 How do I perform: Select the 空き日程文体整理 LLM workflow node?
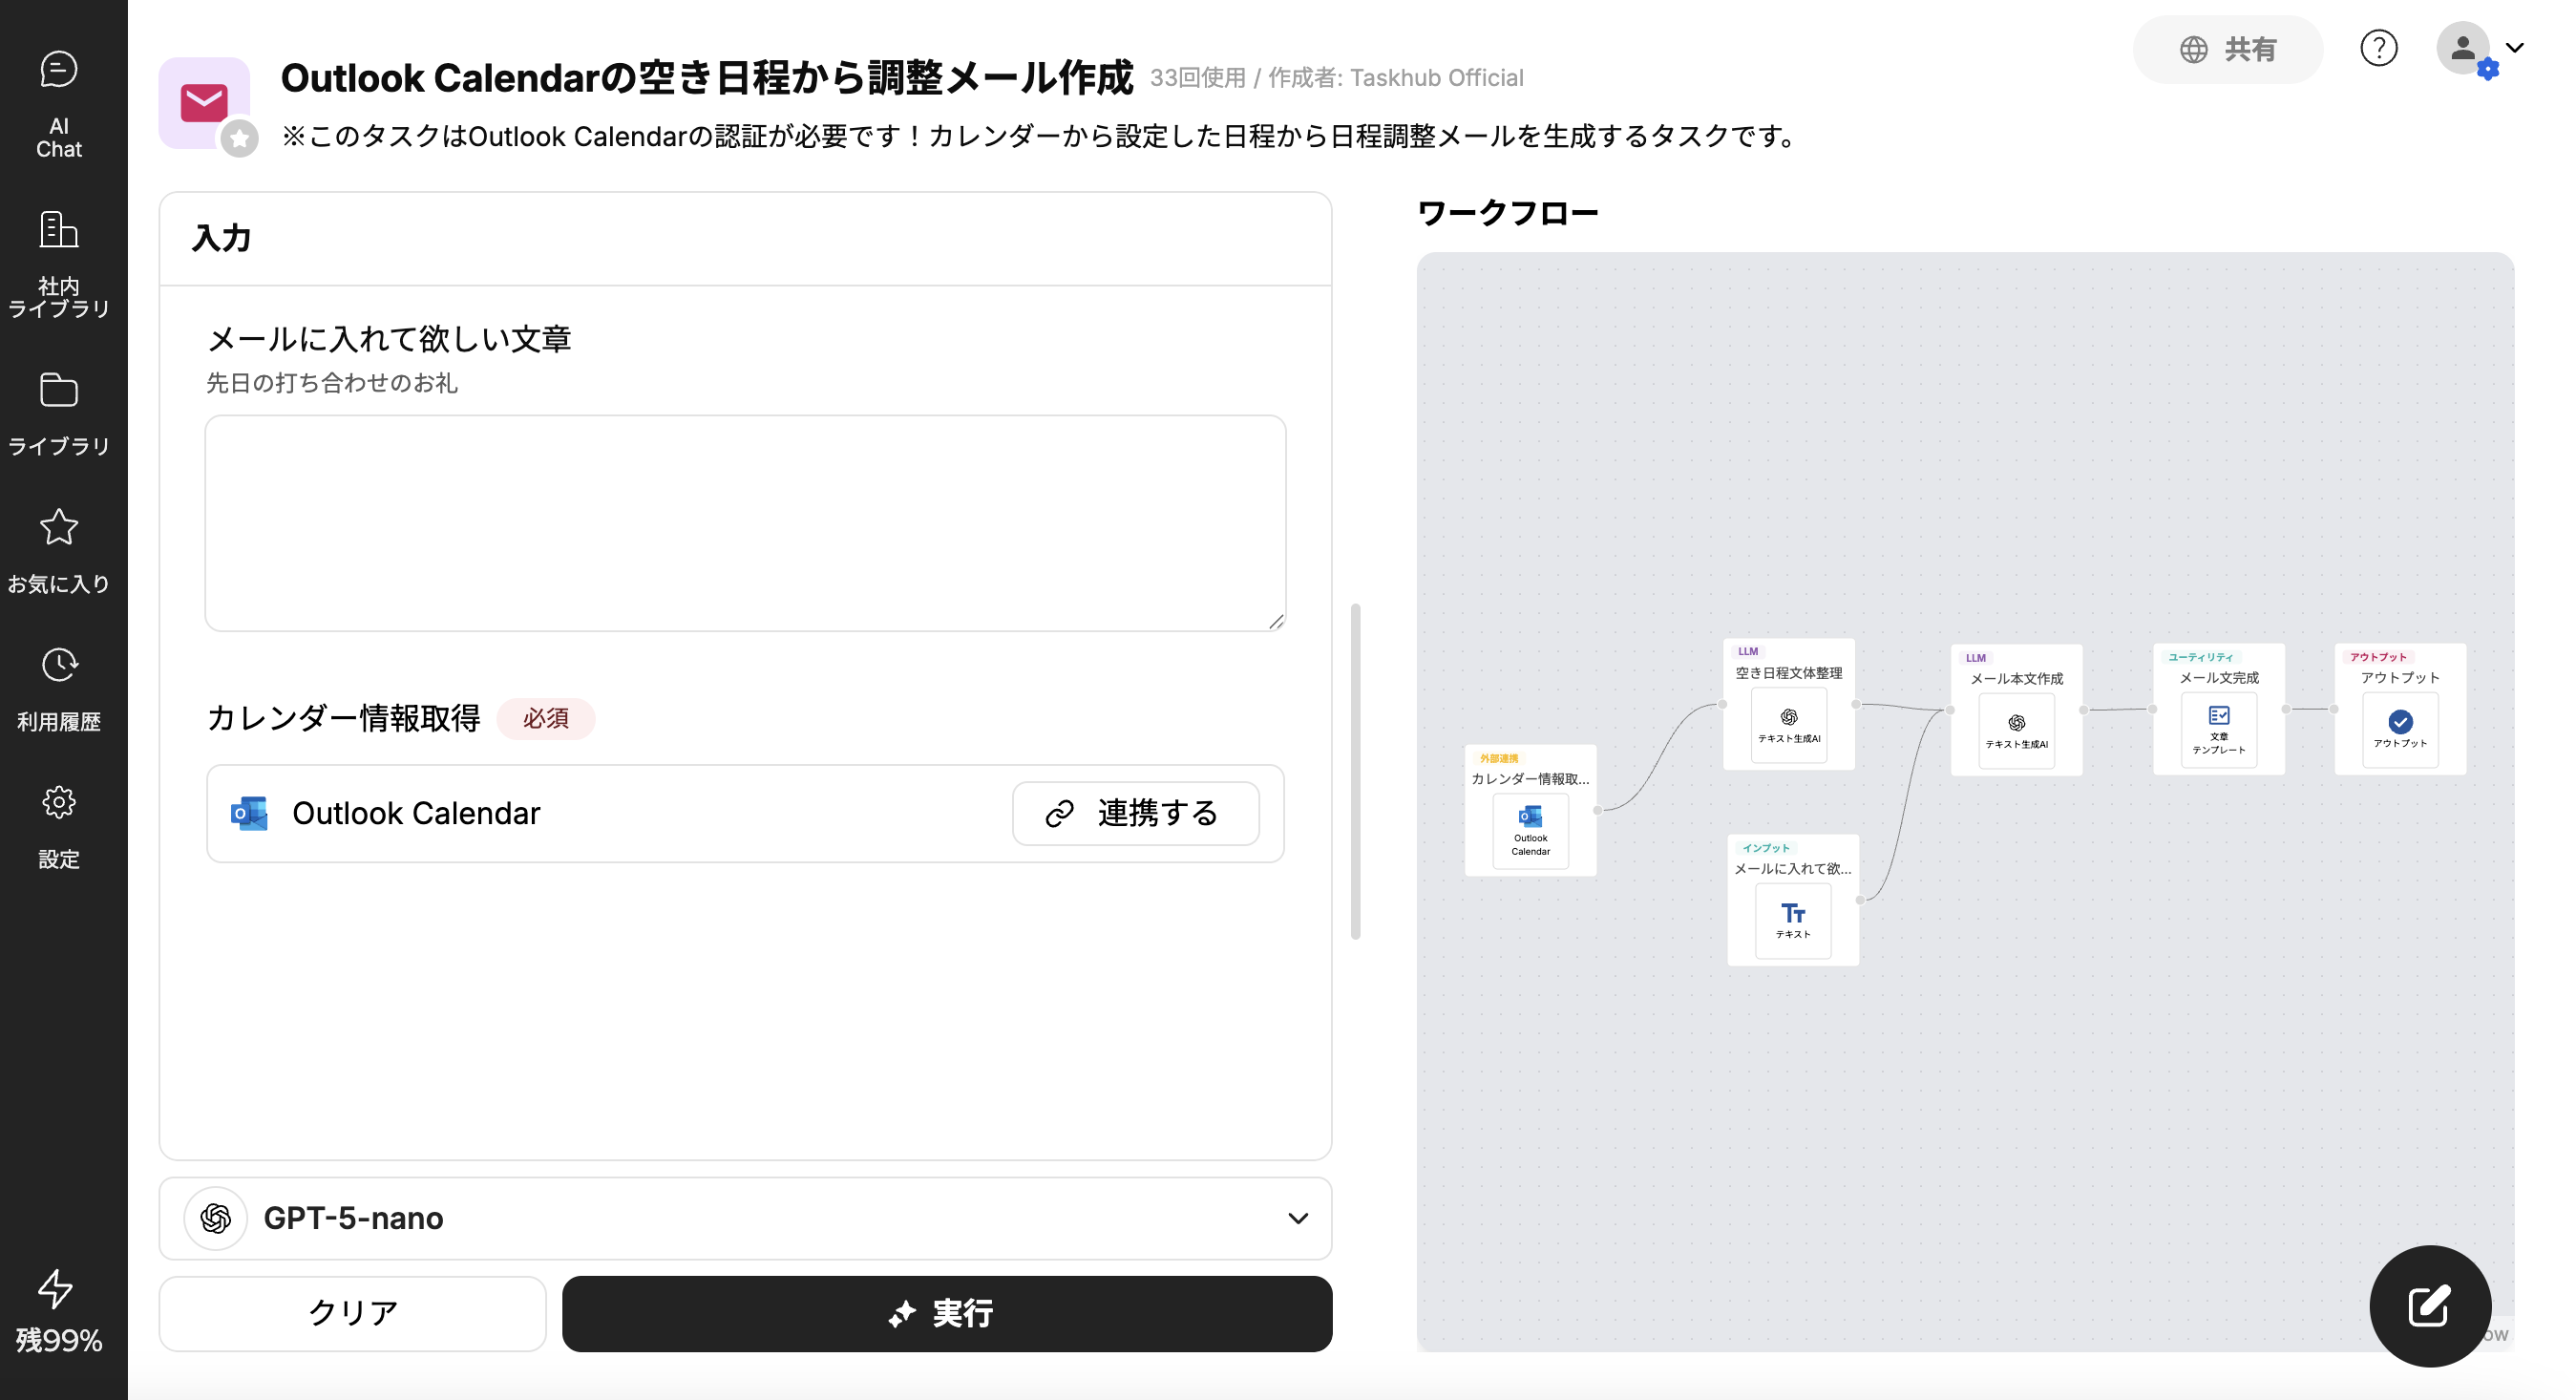click(x=1788, y=705)
